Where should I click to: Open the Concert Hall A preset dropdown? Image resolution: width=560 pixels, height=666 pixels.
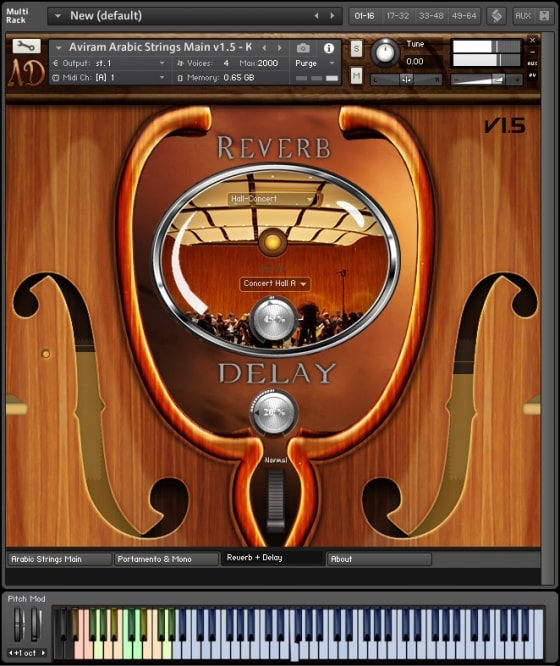[274, 283]
